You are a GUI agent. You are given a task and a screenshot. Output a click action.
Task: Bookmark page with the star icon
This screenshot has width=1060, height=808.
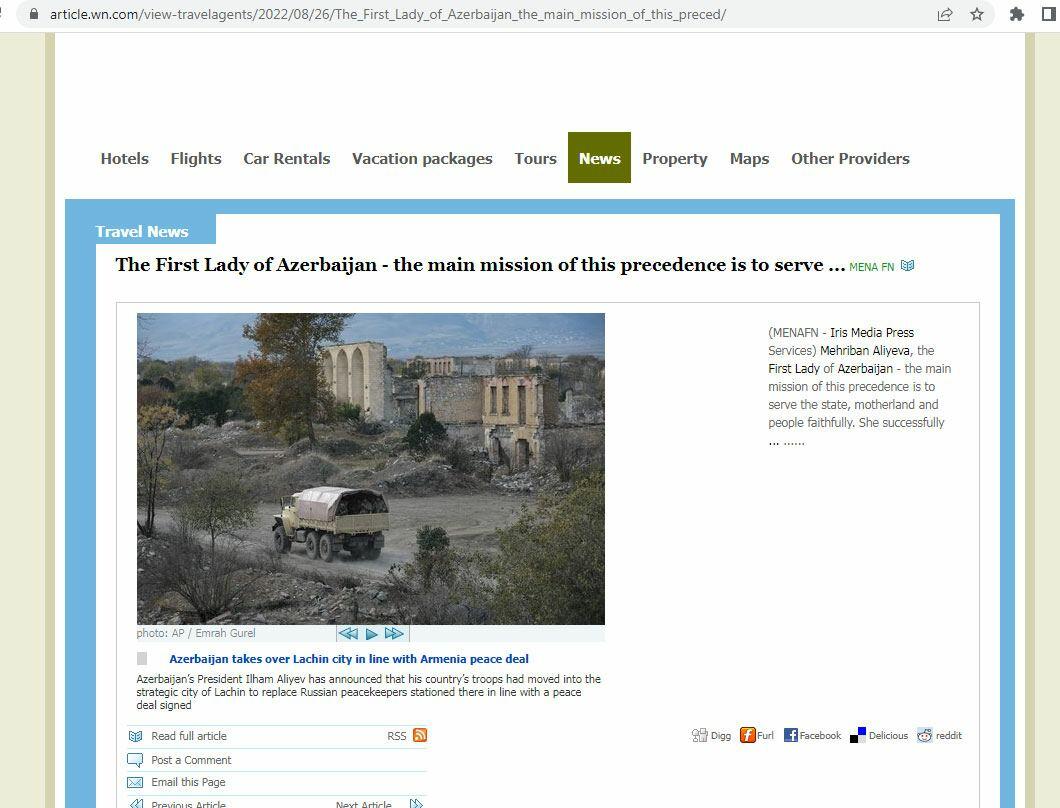point(977,14)
